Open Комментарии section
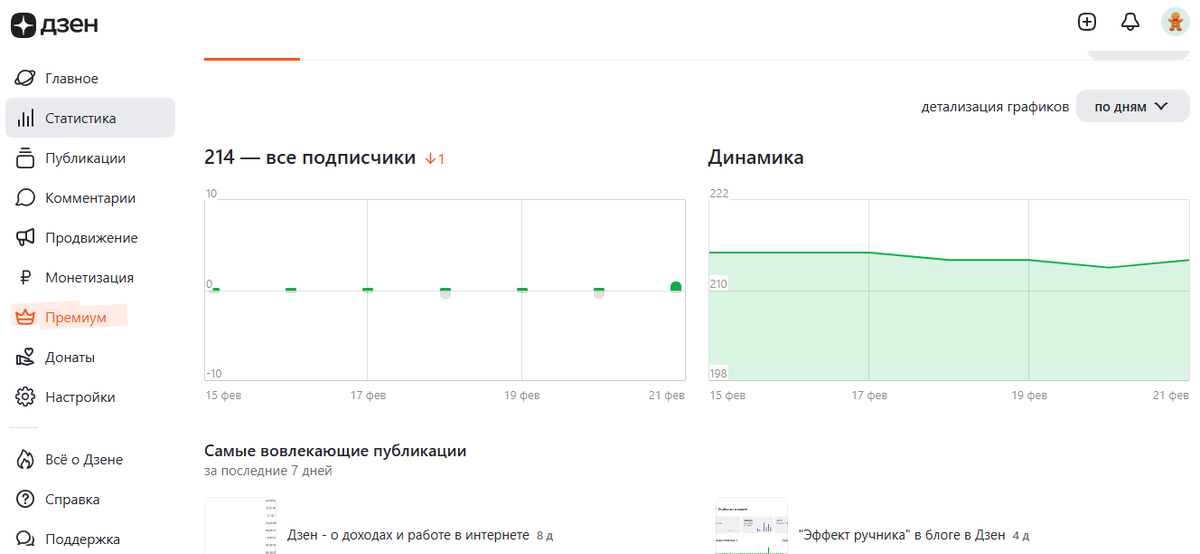 90,198
